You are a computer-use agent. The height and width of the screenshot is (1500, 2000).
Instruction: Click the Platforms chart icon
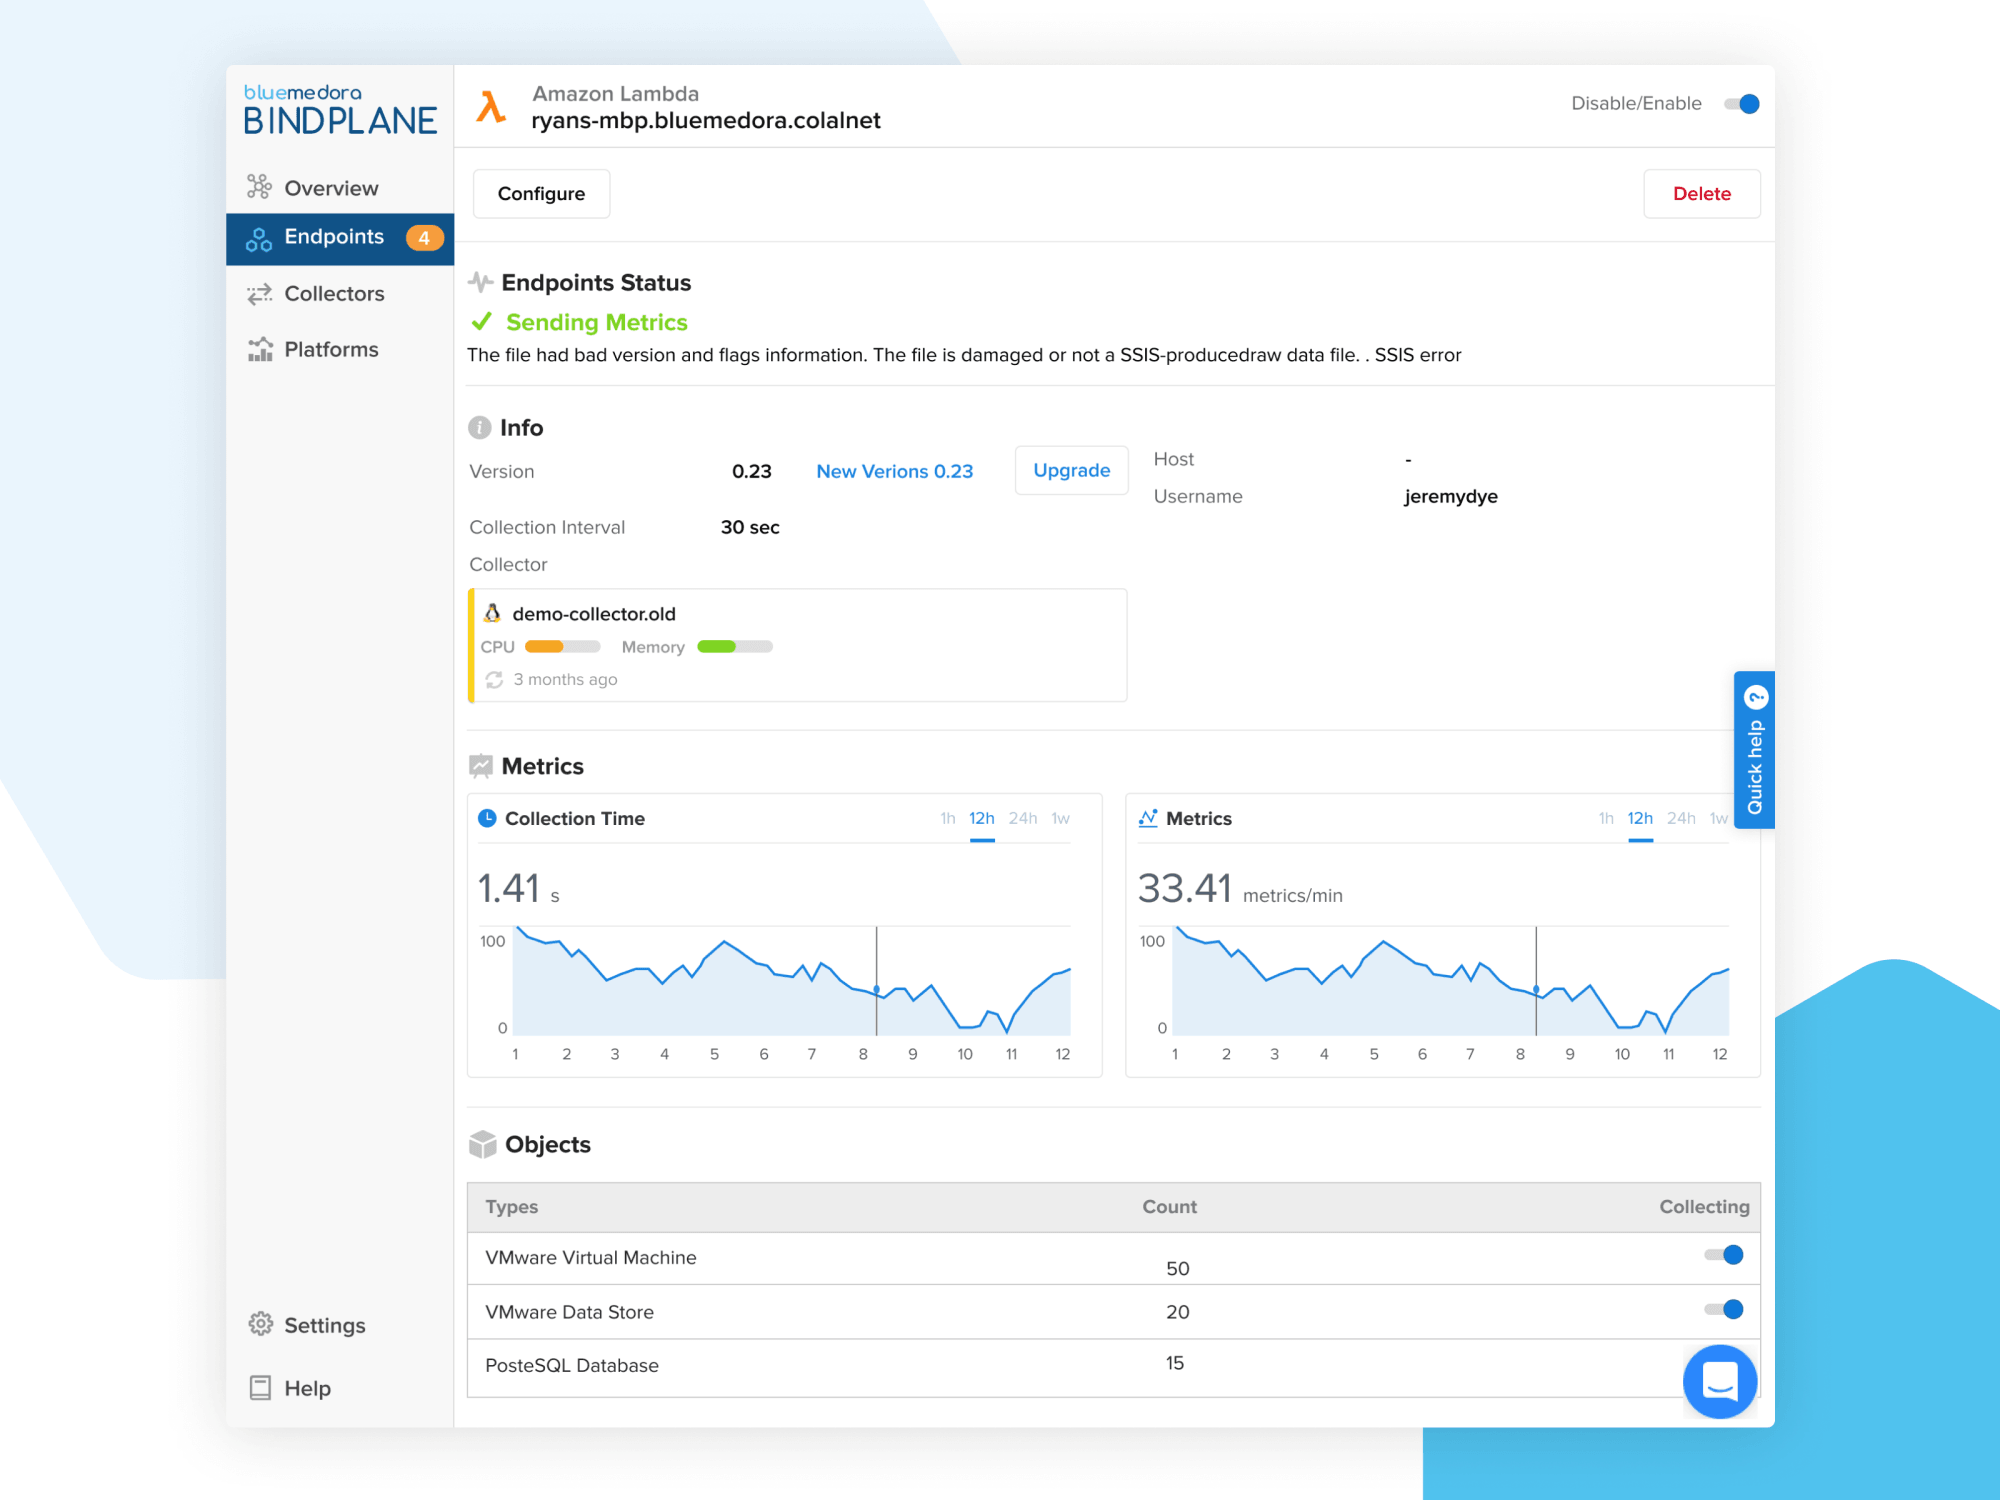(x=260, y=349)
